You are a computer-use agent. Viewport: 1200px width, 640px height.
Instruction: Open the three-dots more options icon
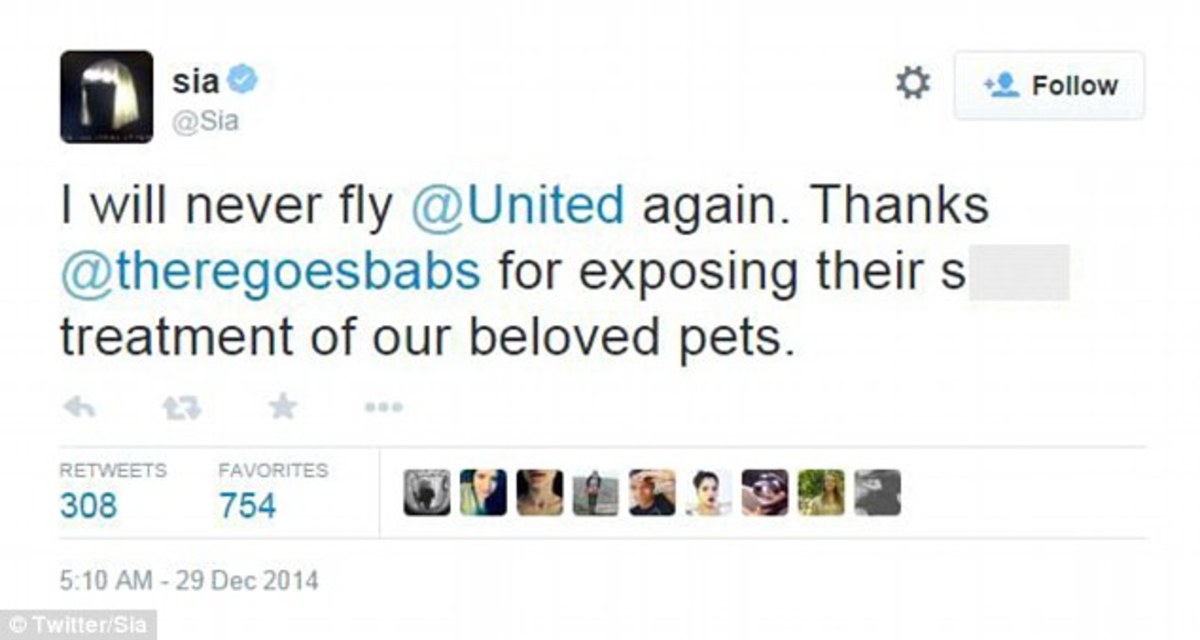pyautogui.click(x=383, y=407)
